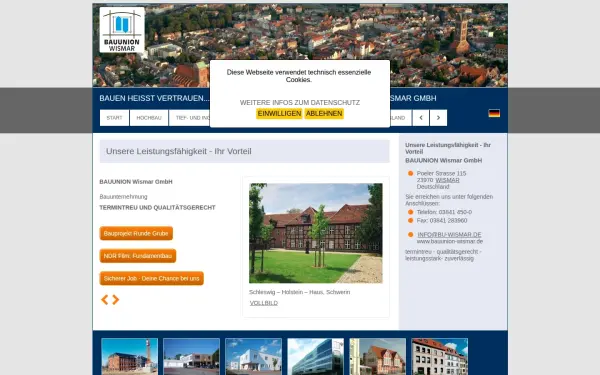
Task: Select the German flag language icon
Action: pyautogui.click(x=494, y=113)
